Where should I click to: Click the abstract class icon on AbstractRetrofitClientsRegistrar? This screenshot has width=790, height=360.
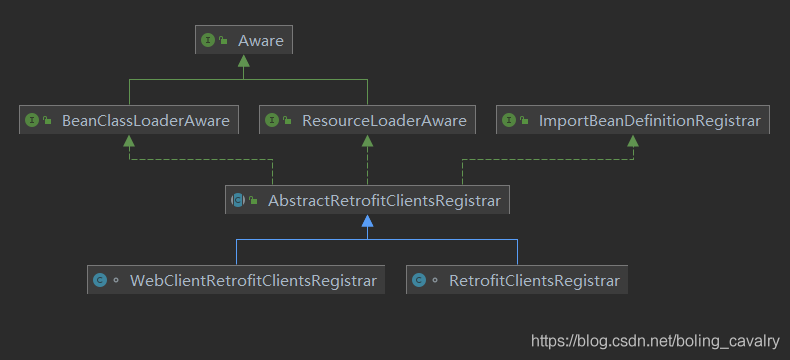coord(238,200)
